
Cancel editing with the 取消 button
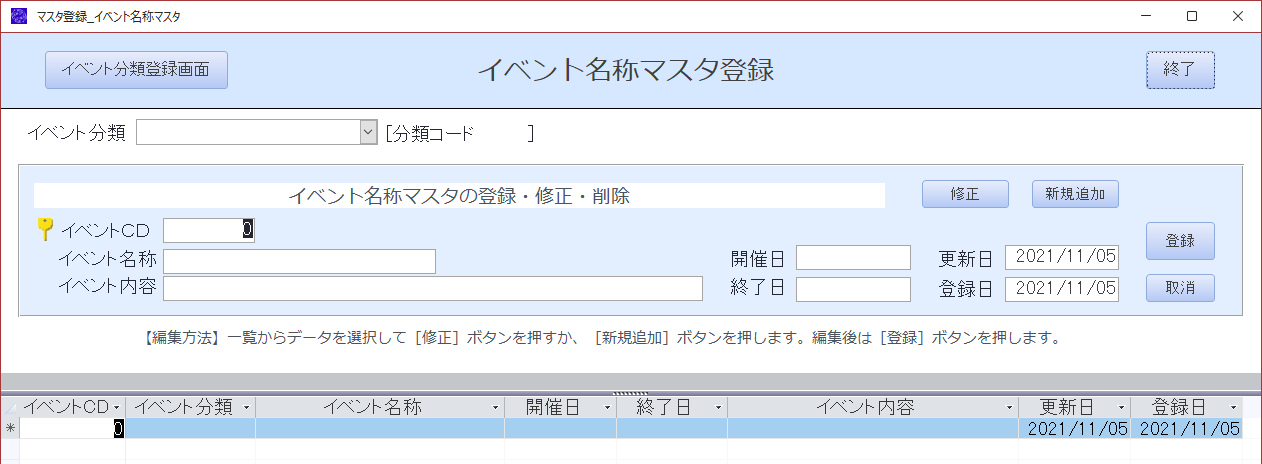pos(1180,288)
